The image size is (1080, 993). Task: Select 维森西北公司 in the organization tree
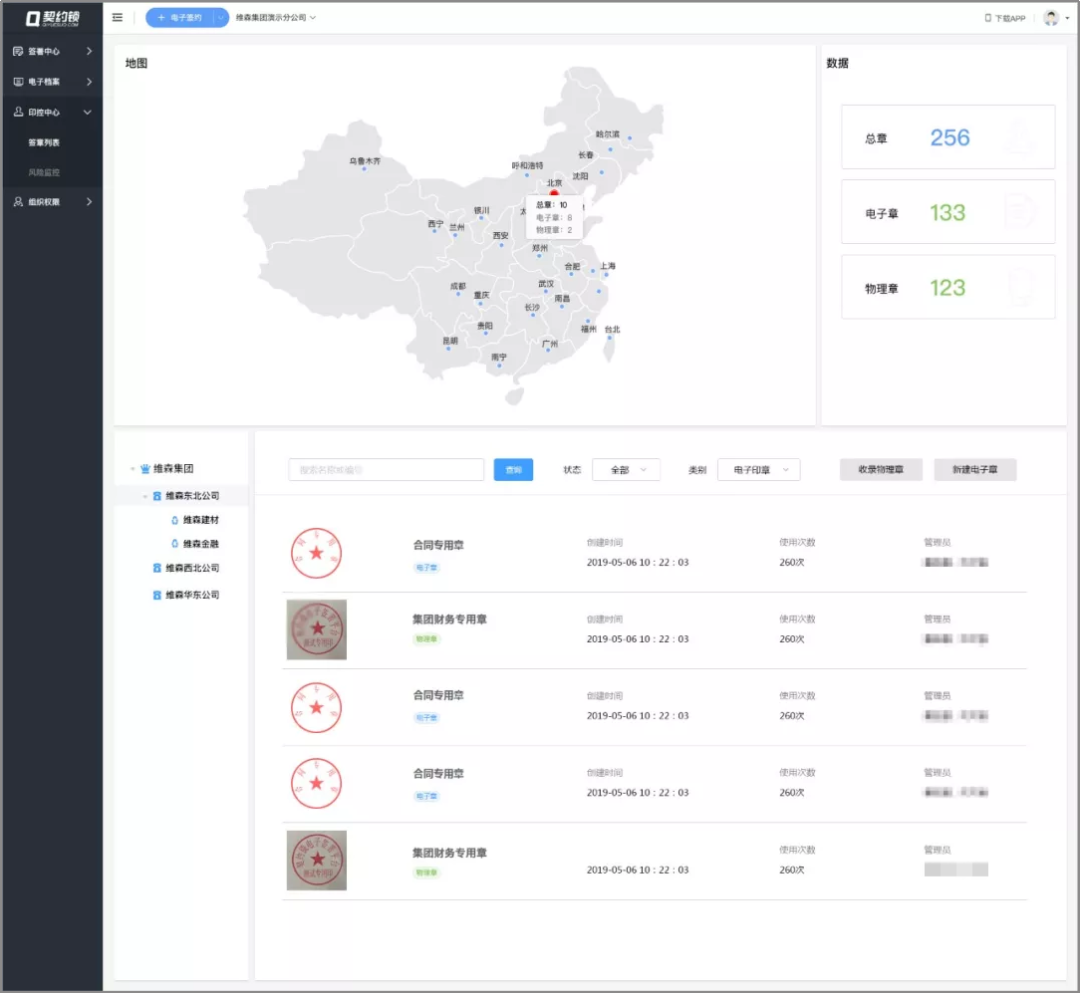coord(192,568)
